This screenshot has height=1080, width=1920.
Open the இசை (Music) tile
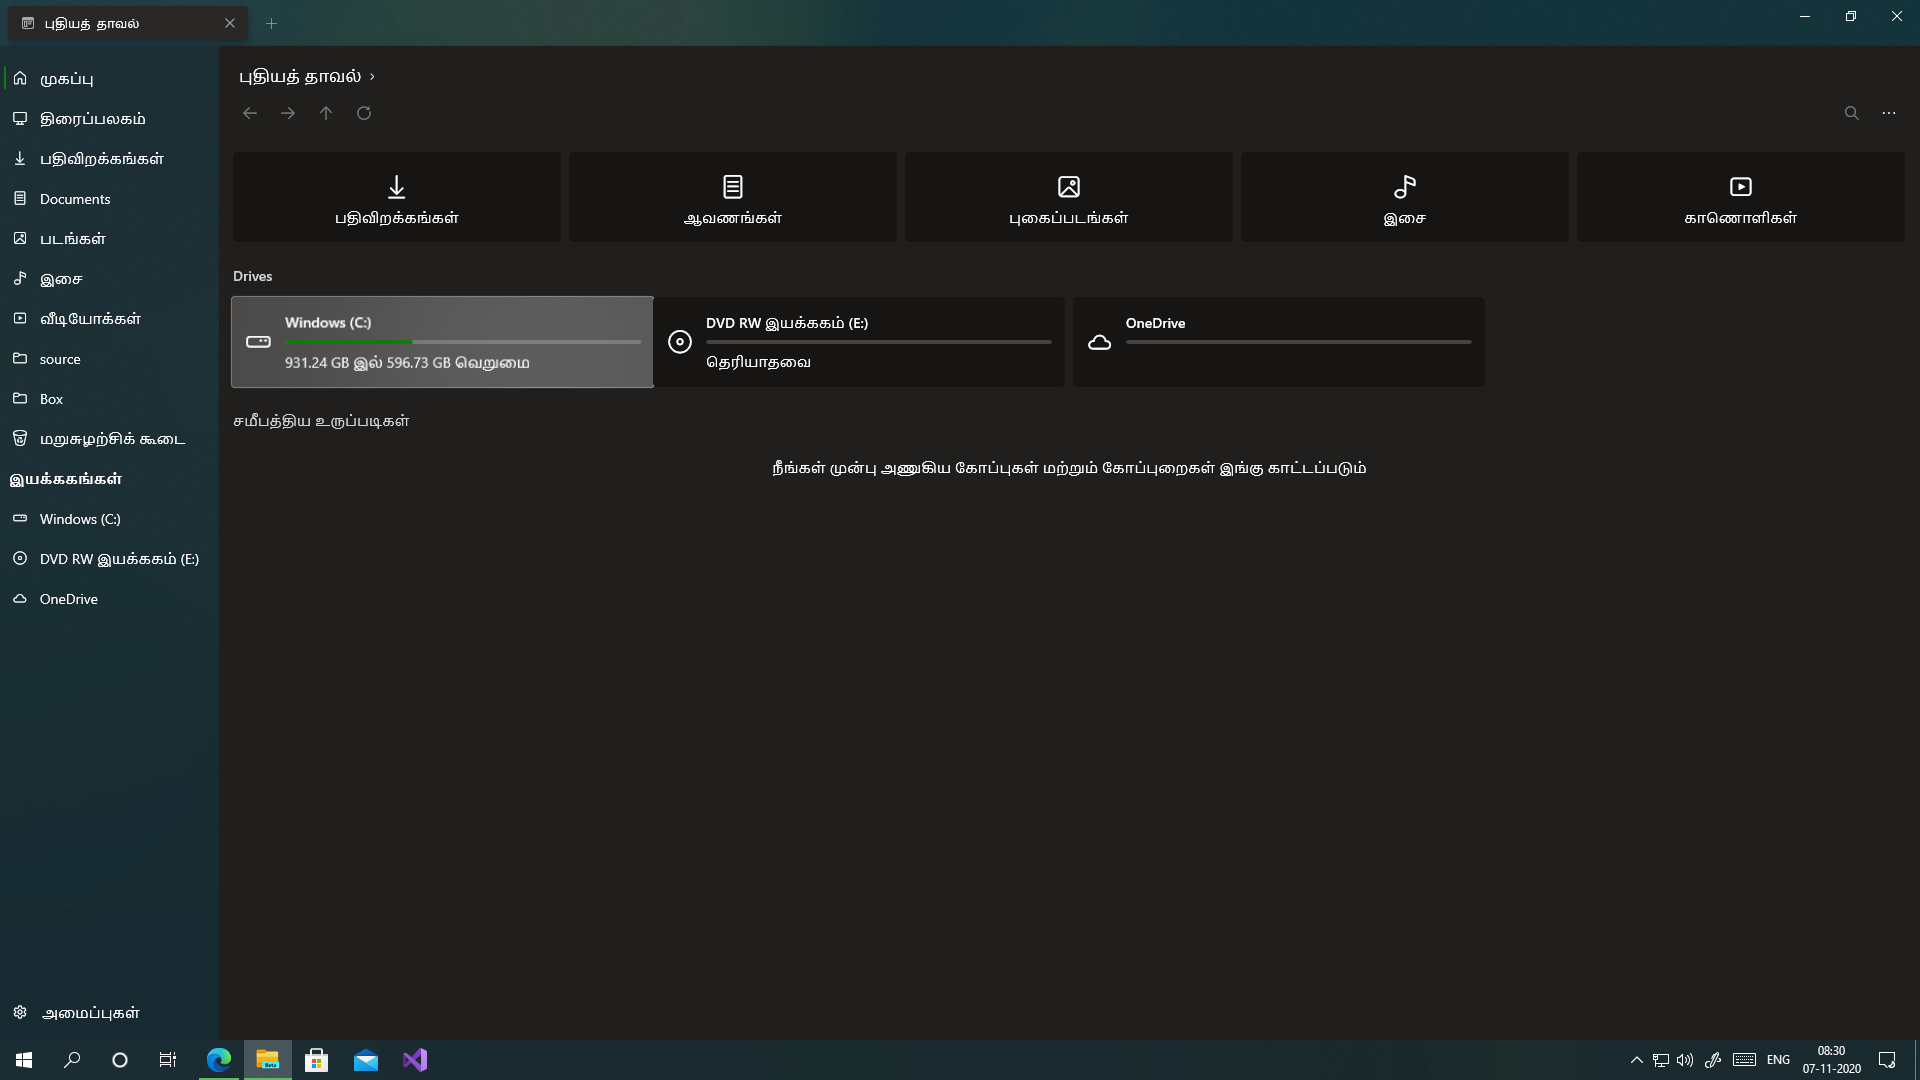pos(1404,197)
